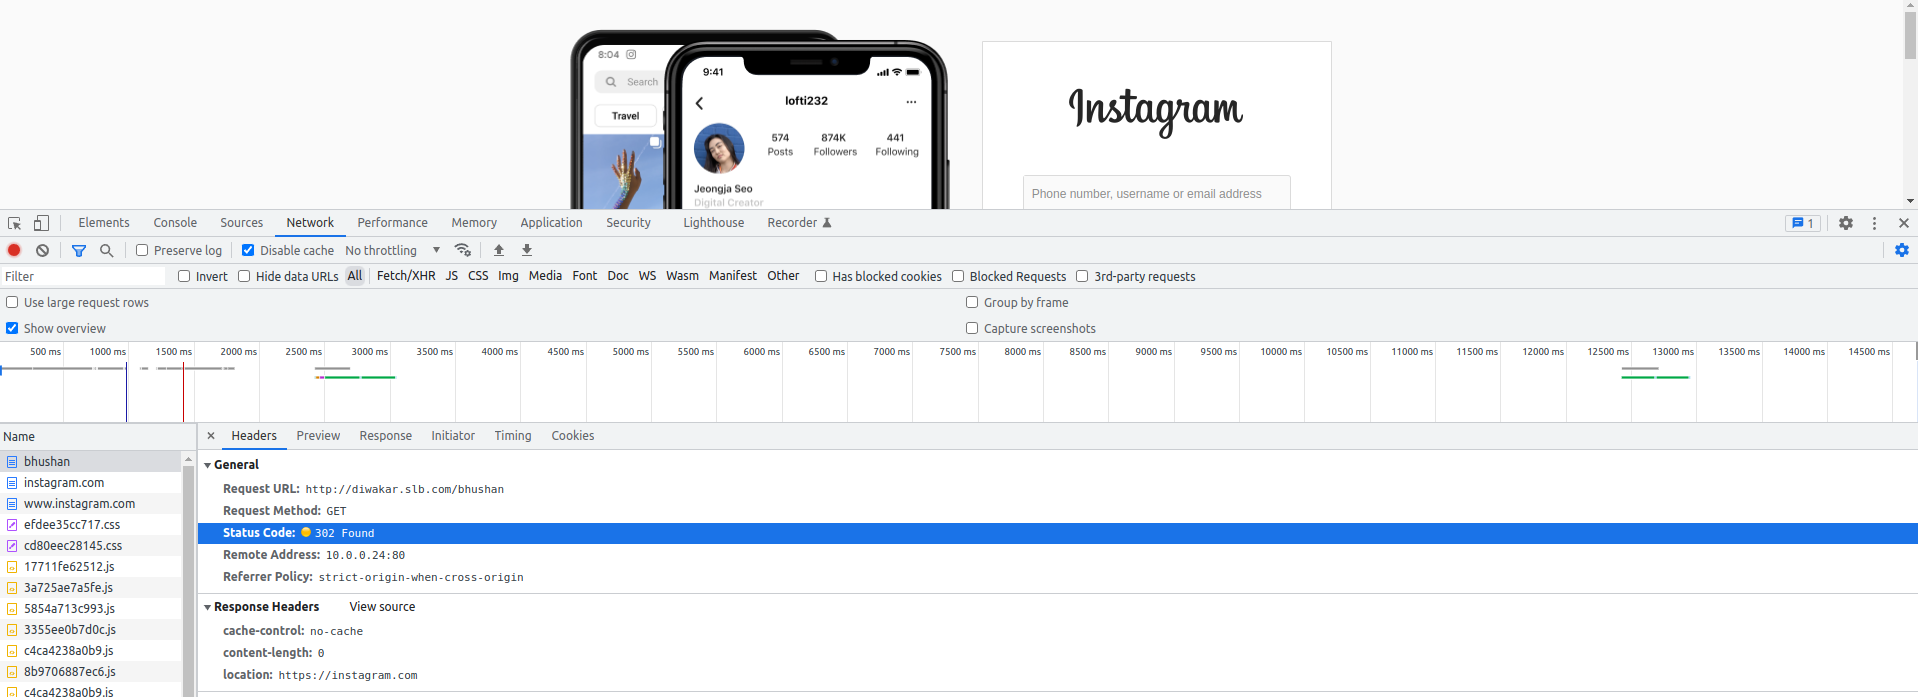
Task: Import HAR file upload icon
Action: pyautogui.click(x=499, y=250)
